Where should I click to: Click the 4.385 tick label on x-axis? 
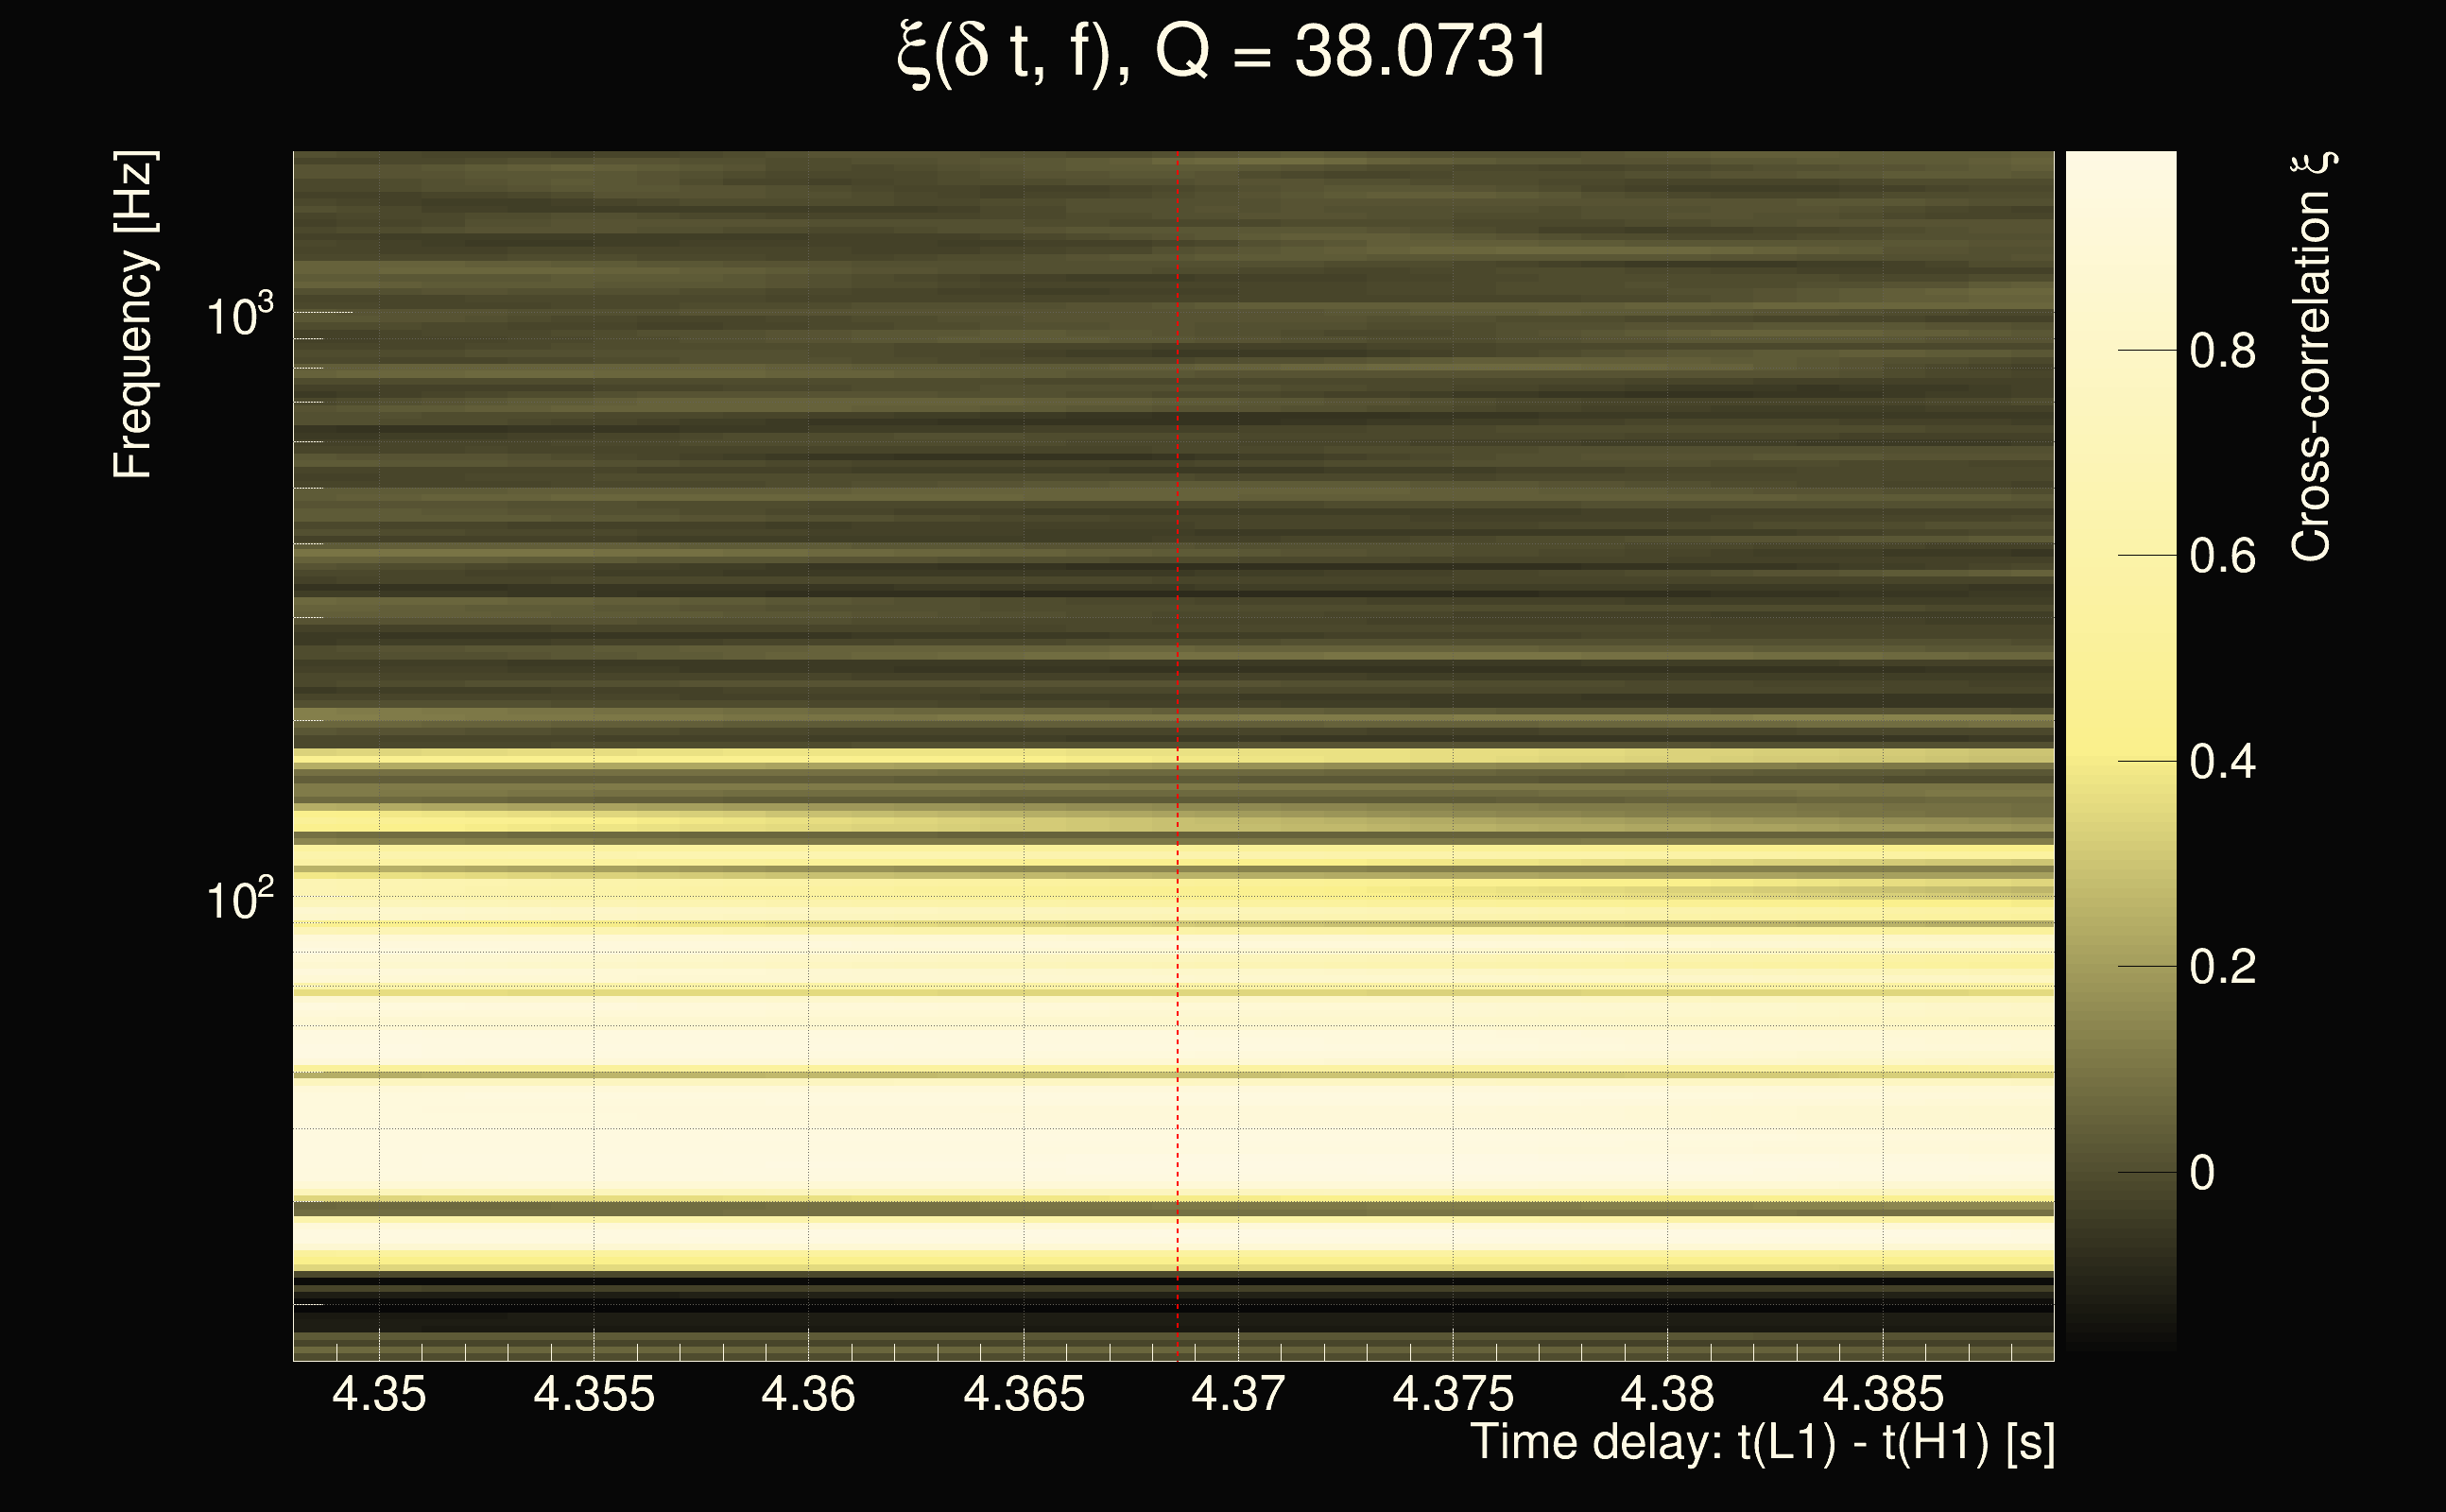pos(1883,1394)
